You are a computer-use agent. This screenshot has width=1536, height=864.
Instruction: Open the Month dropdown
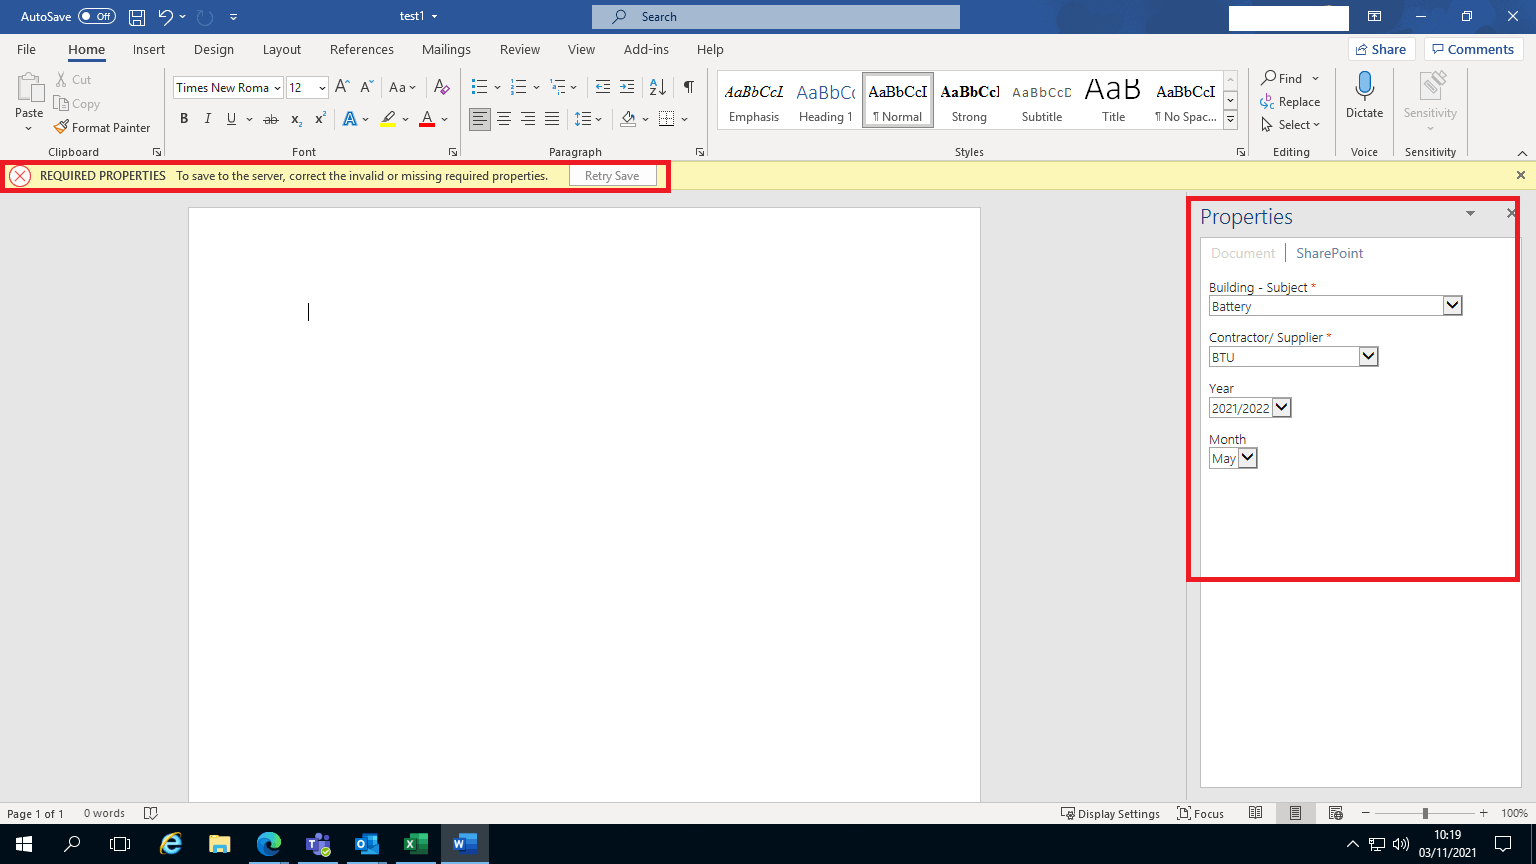point(1247,458)
